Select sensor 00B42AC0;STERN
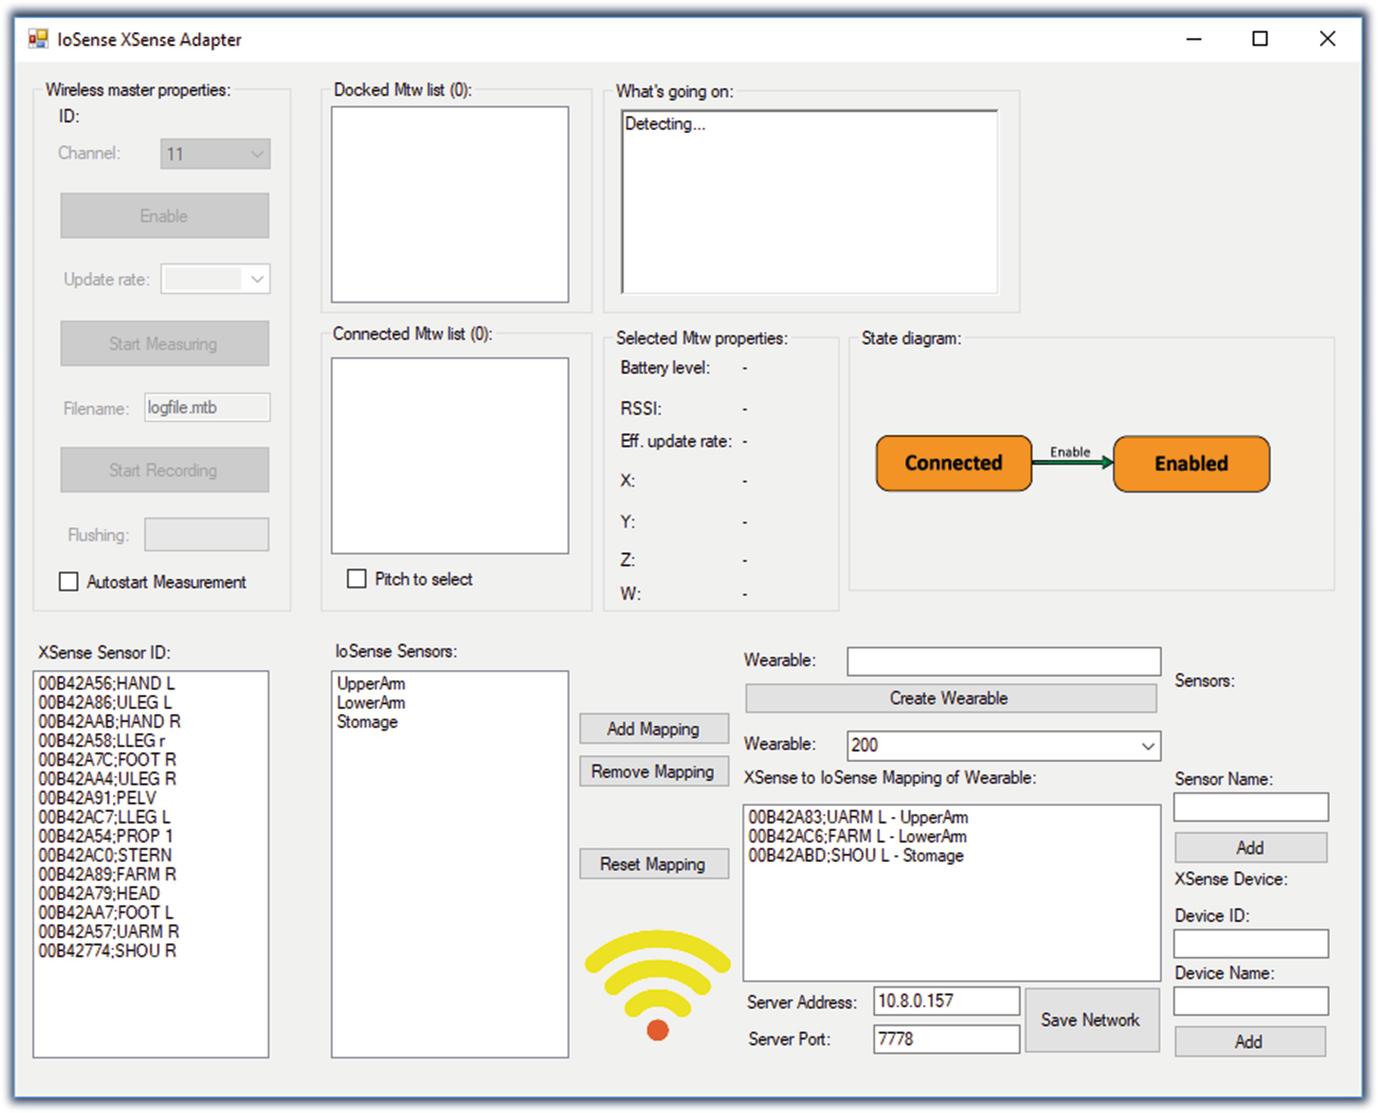This screenshot has width=1378, height=1113. click(x=105, y=855)
